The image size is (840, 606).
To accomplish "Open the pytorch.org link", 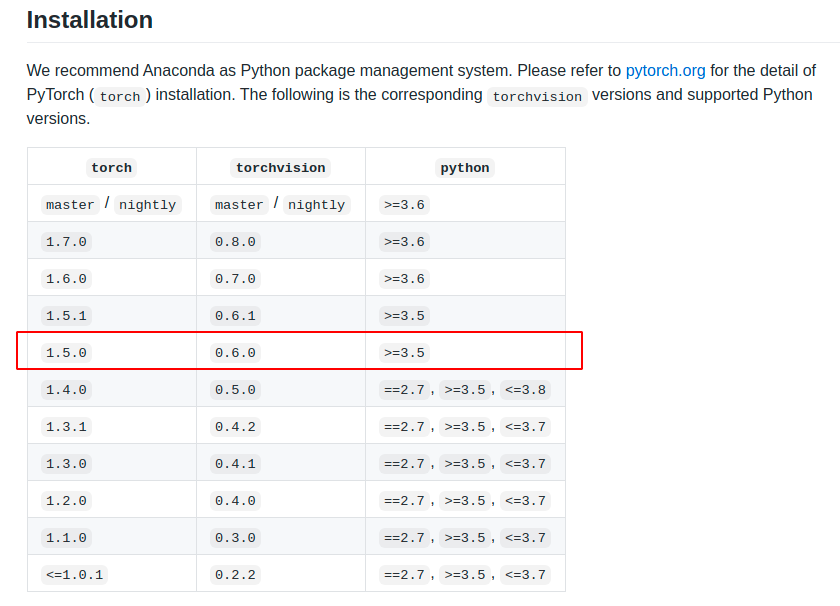I will pos(665,71).
